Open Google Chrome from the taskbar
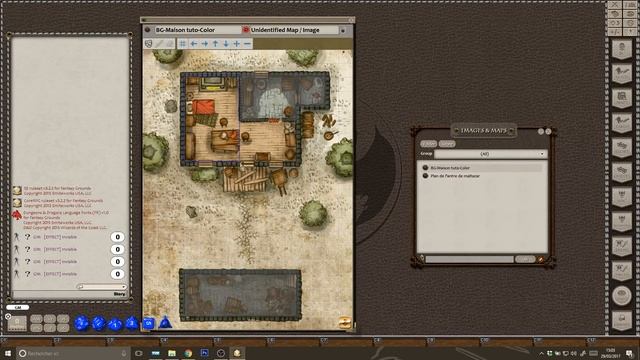The width and height of the screenshot is (640, 360). point(188,353)
